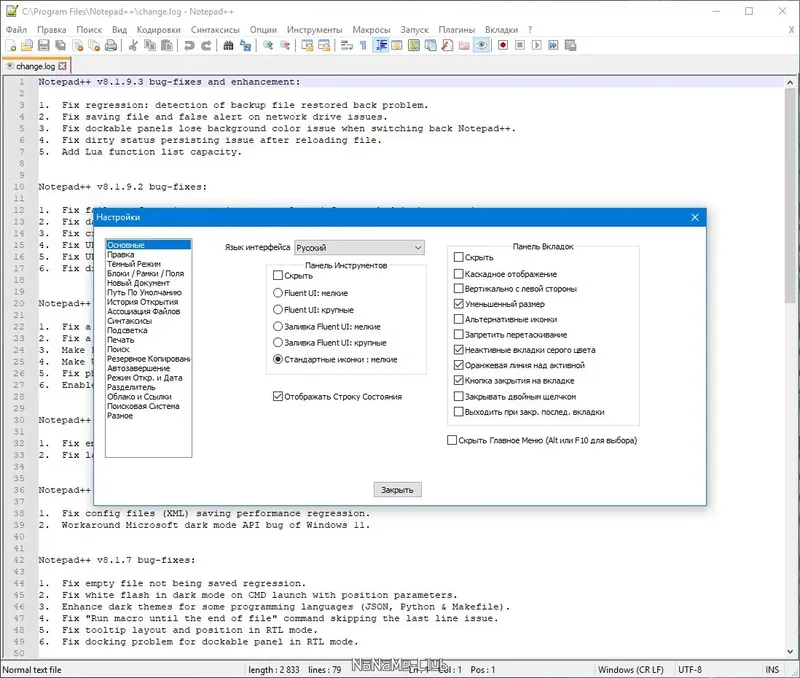Open the Плагины menu
The height and width of the screenshot is (678, 800).
click(x=456, y=30)
